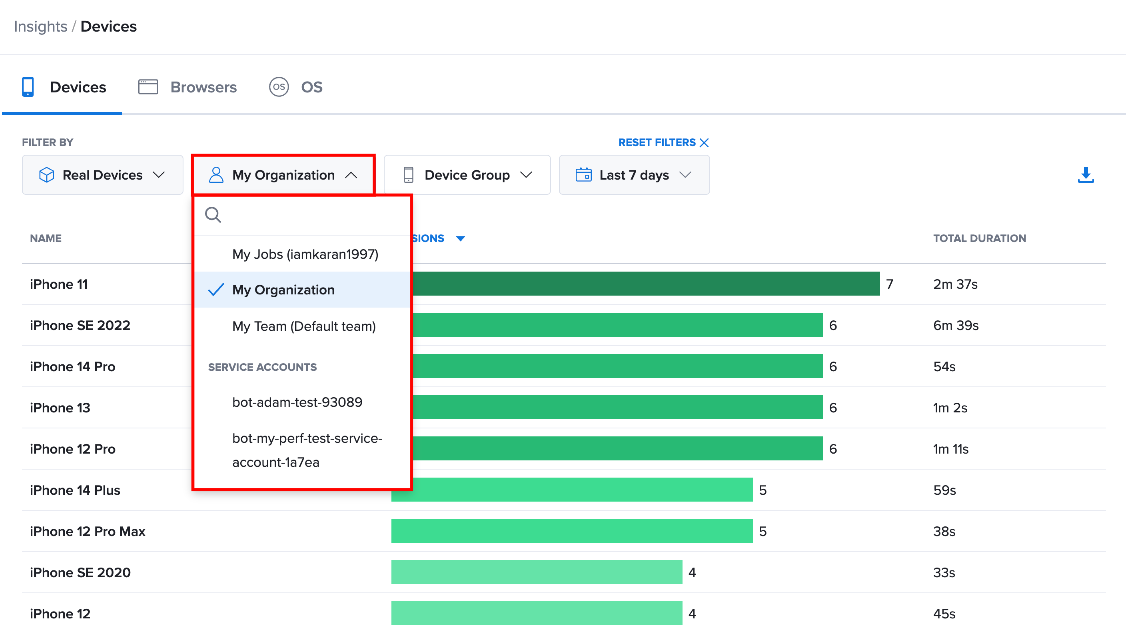Click the search magnifier icon in dropdown
Image resolution: width=1126 pixels, height=633 pixels.
213,215
